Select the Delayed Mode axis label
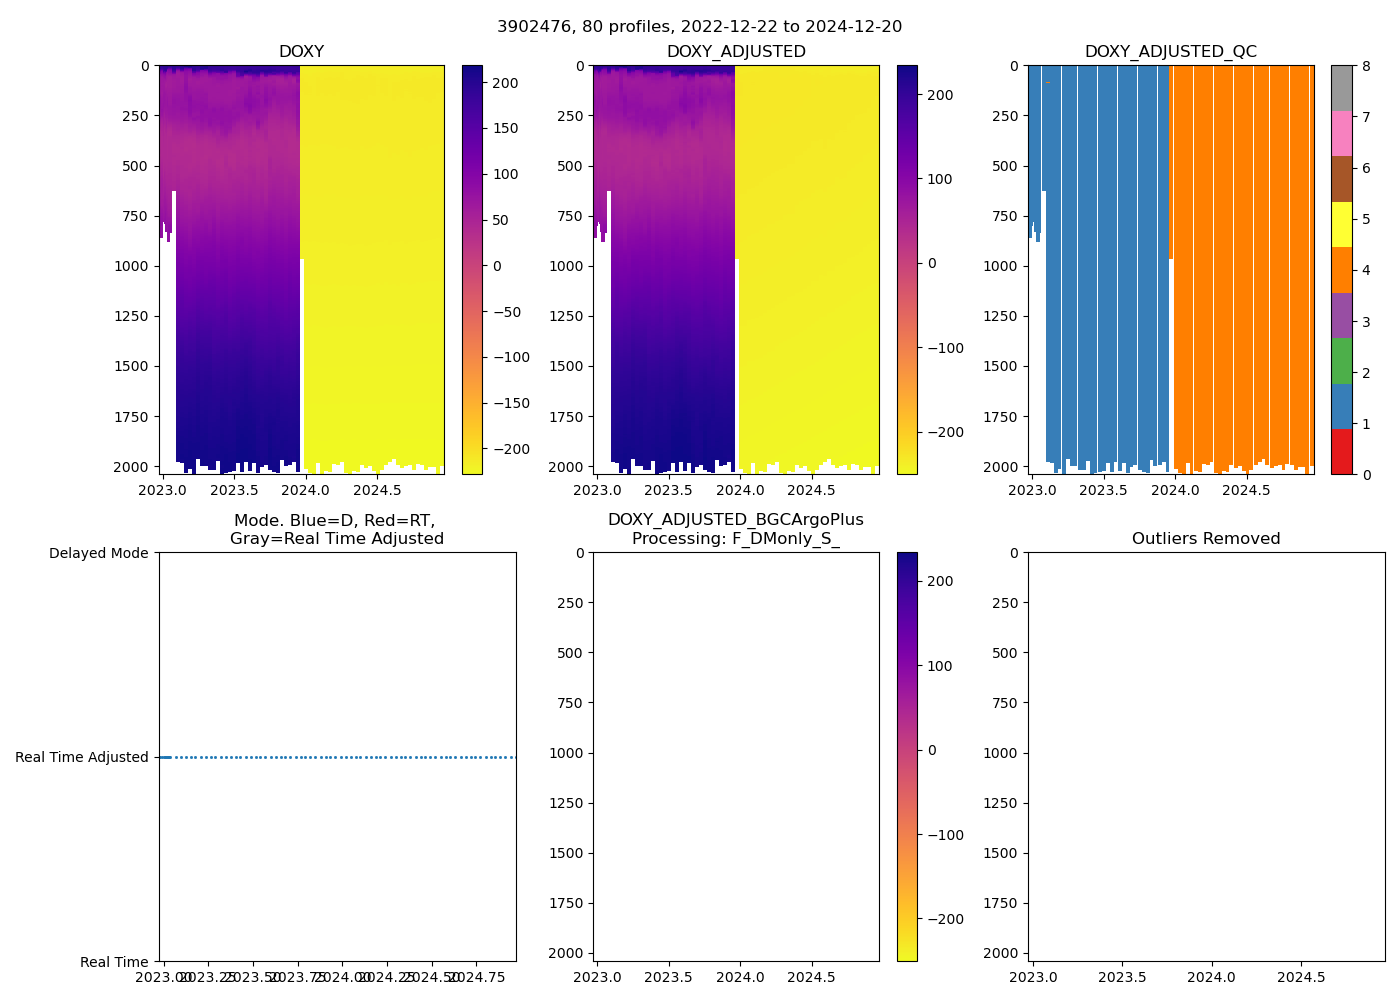Screen dimensions: 1400x1000 [x=98, y=553]
